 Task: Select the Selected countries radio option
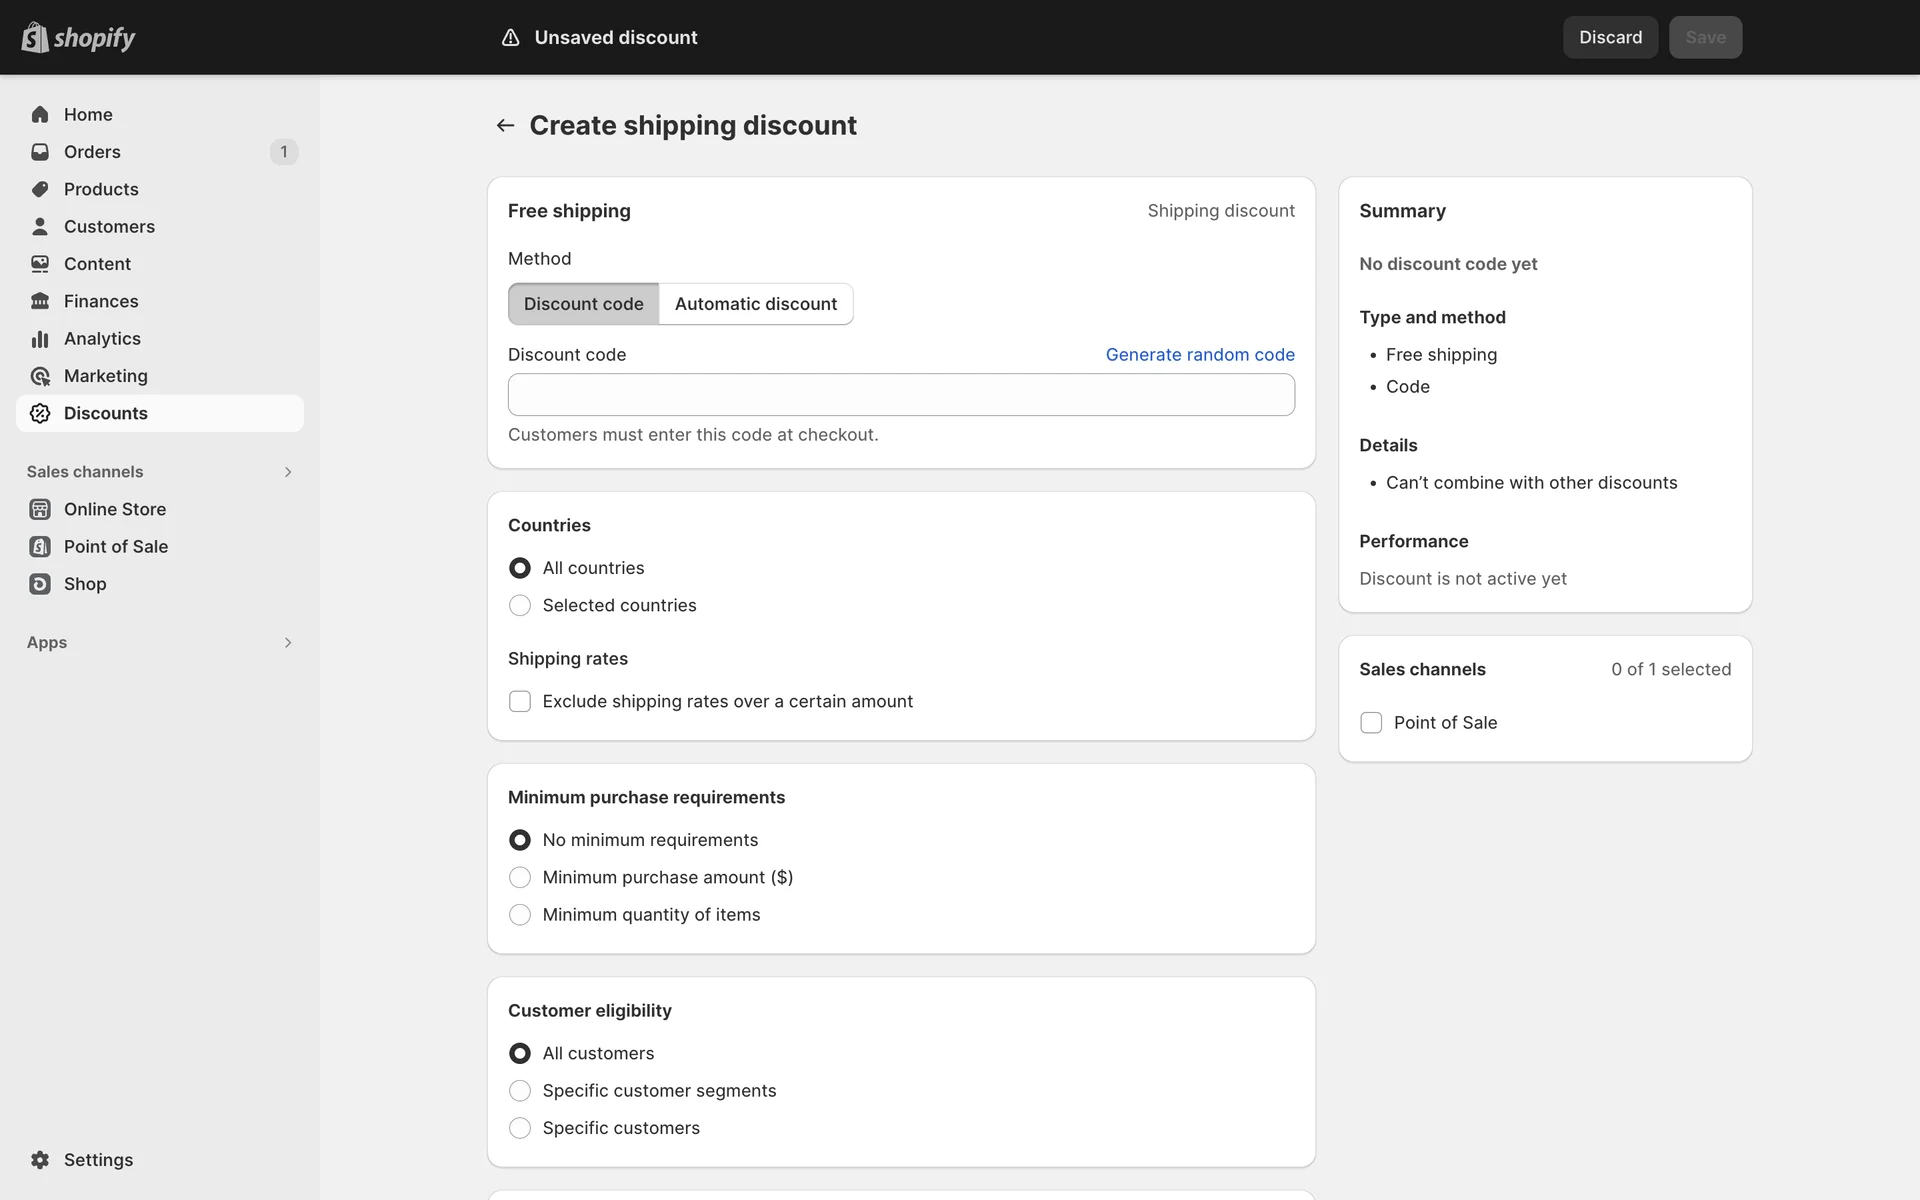pyautogui.click(x=520, y=605)
